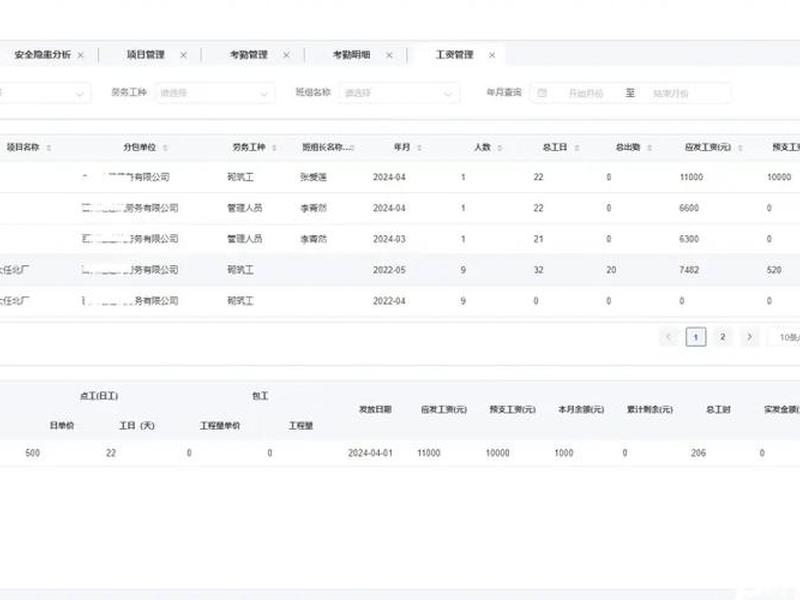
Task: Close the 工资管理 tab
Action: click(492, 55)
